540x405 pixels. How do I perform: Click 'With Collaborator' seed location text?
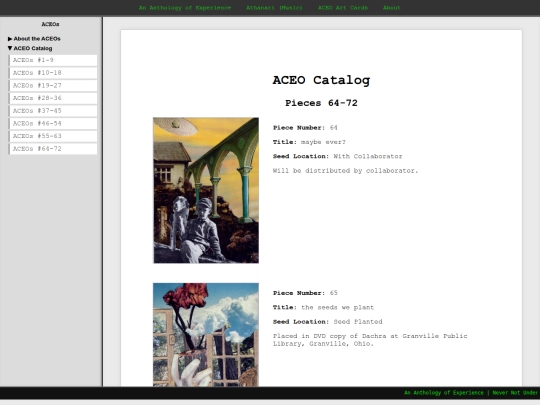tap(368, 156)
